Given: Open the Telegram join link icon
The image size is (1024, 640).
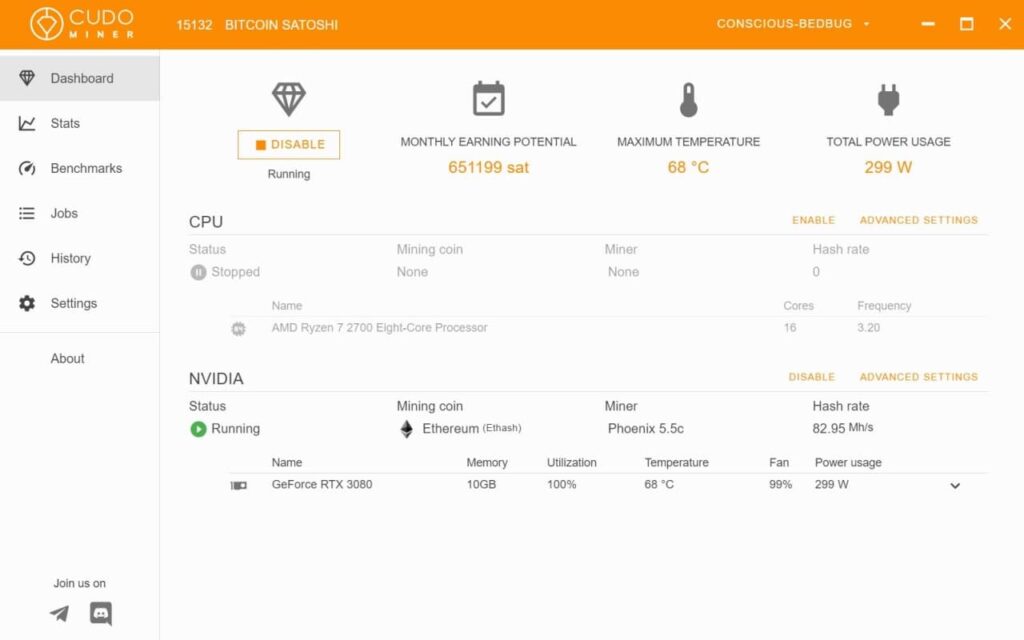Looking at the screenshot, I should (x=60, y=613).
